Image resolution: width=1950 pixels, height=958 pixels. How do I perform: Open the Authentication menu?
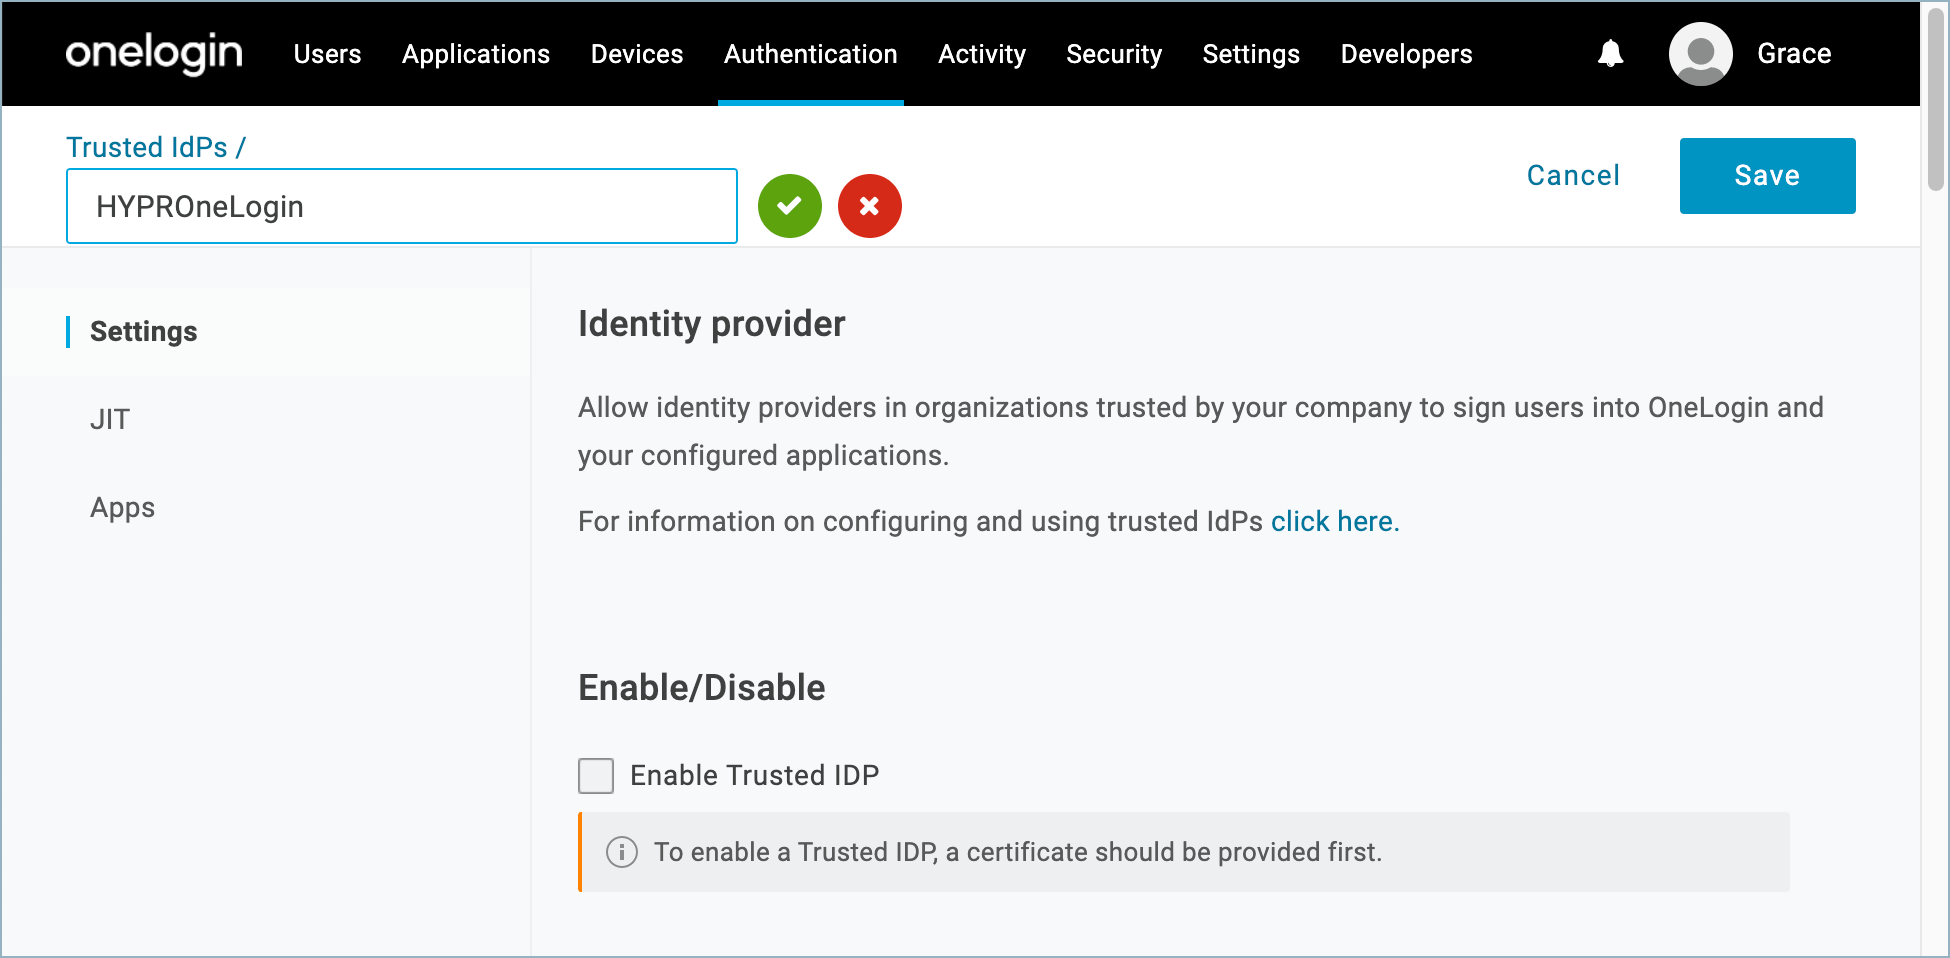pos(810,54)
